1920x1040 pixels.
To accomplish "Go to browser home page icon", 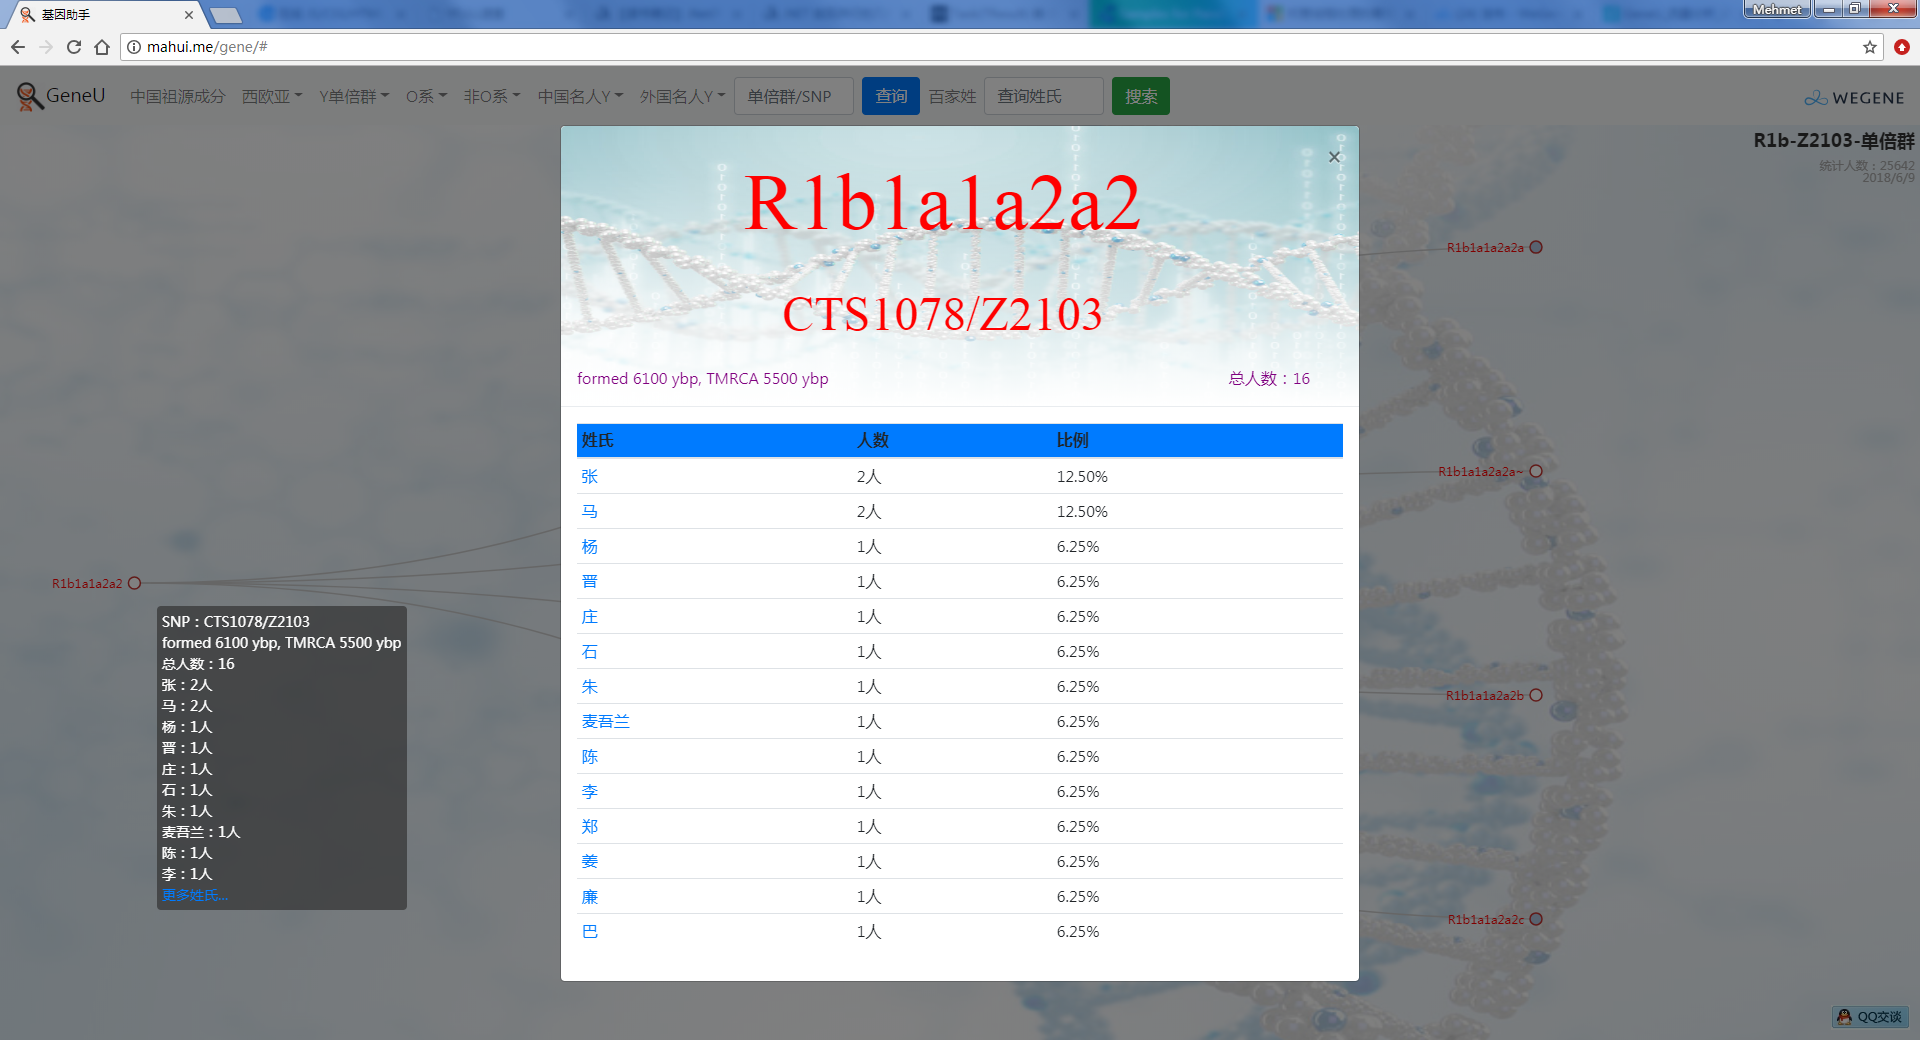I will (102, 47).
